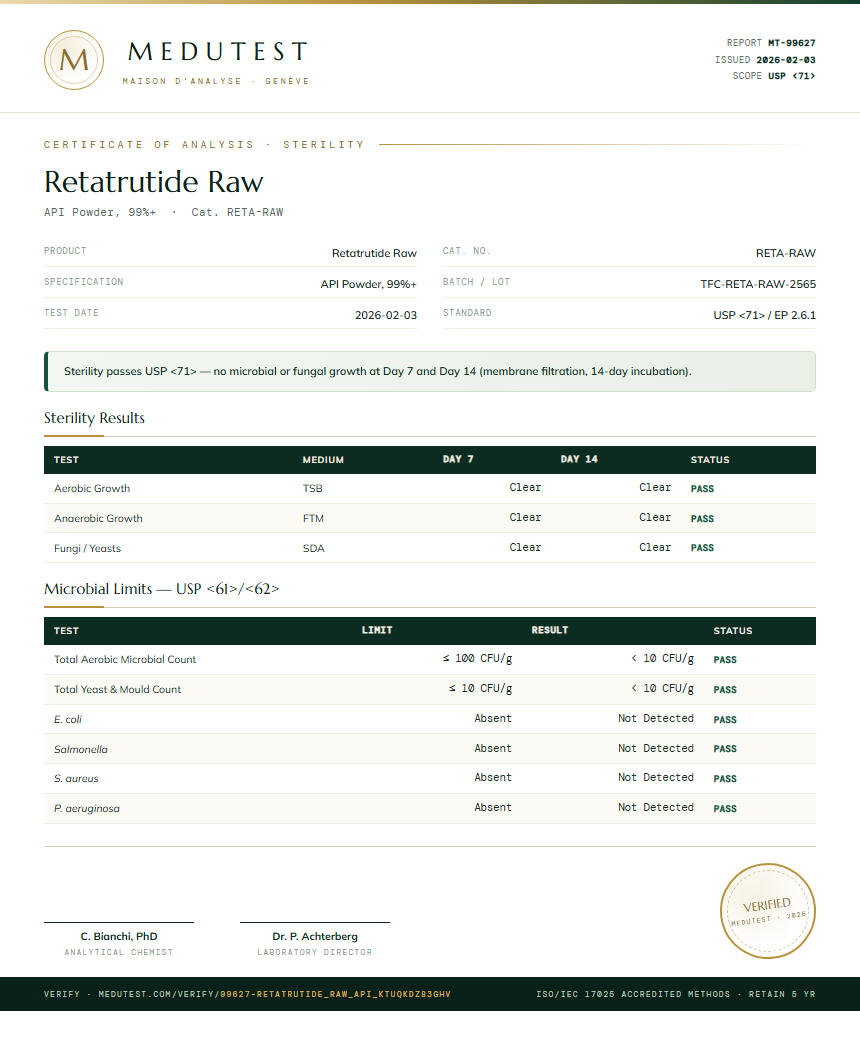860x1041 pixels.
Task: Click the DAY 7 column header
Action: (458, 459)
